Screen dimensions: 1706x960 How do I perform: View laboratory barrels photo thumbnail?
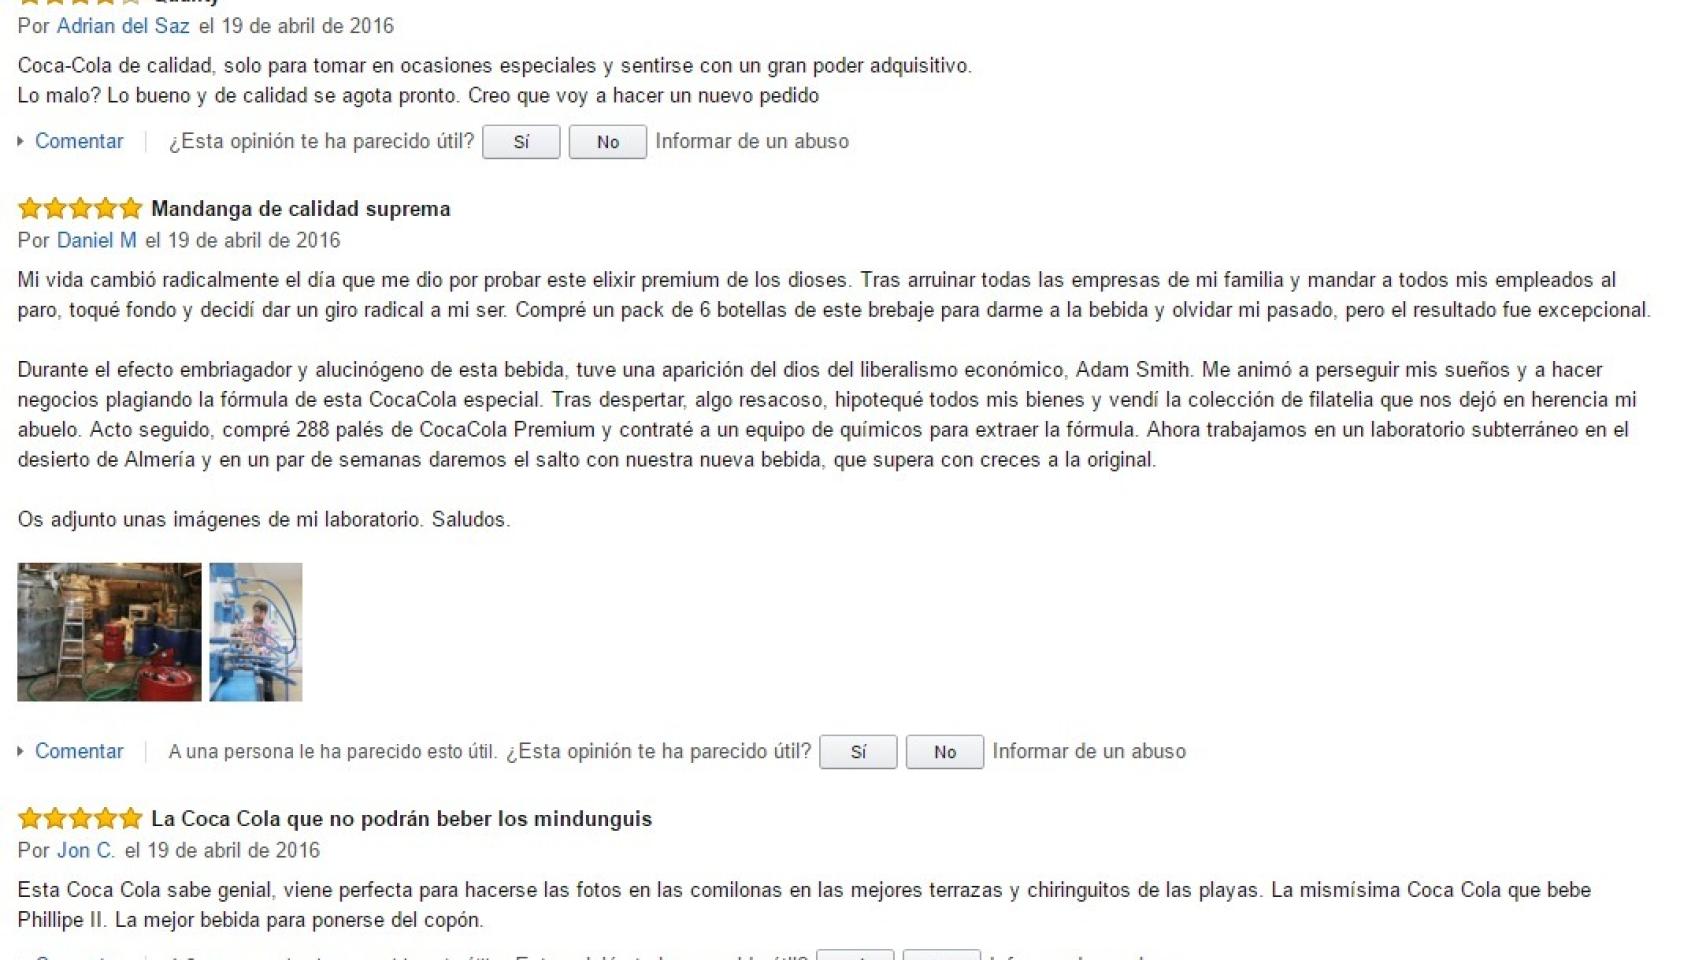pos(109,632)
